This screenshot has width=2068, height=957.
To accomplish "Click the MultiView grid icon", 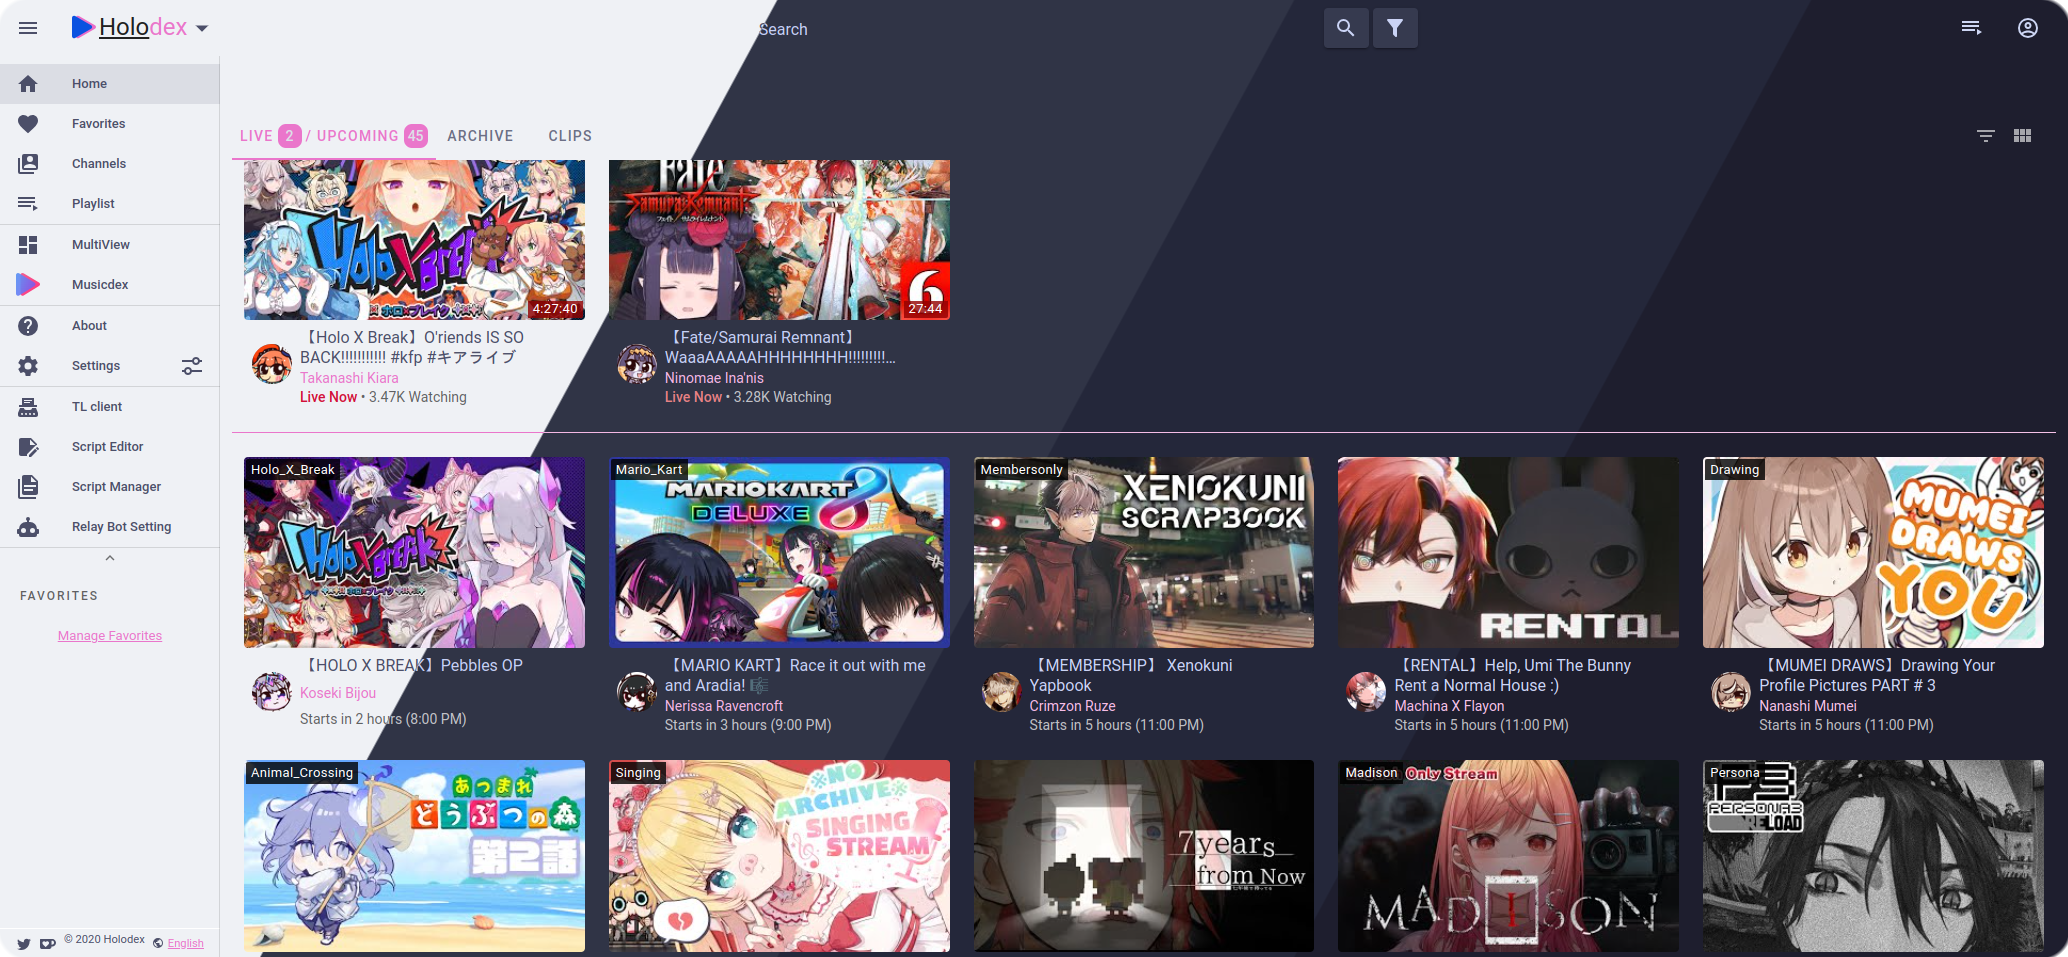I will (x=28, y=245).
